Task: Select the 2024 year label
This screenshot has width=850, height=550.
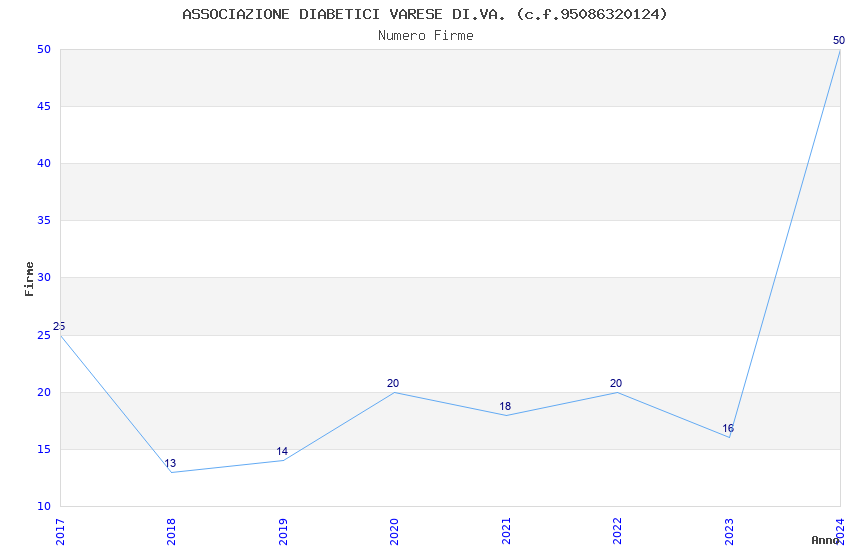Action: (840, 532)
